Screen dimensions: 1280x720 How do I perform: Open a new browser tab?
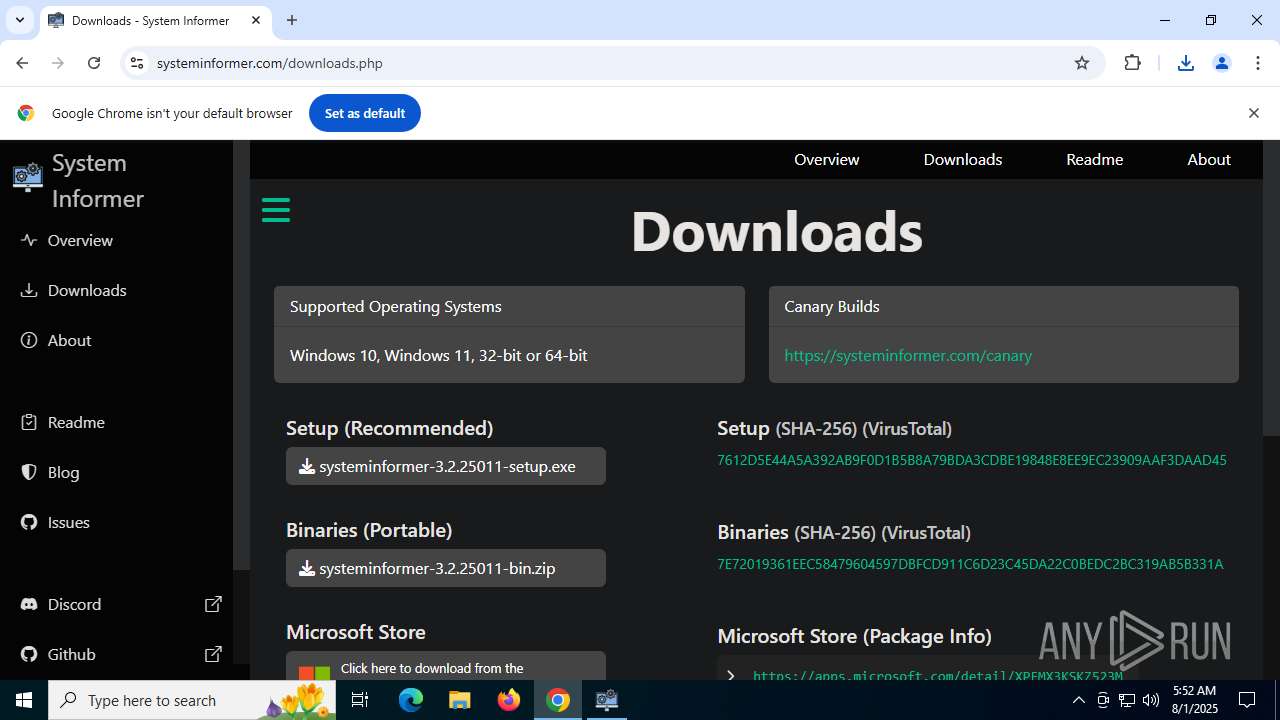292,20
